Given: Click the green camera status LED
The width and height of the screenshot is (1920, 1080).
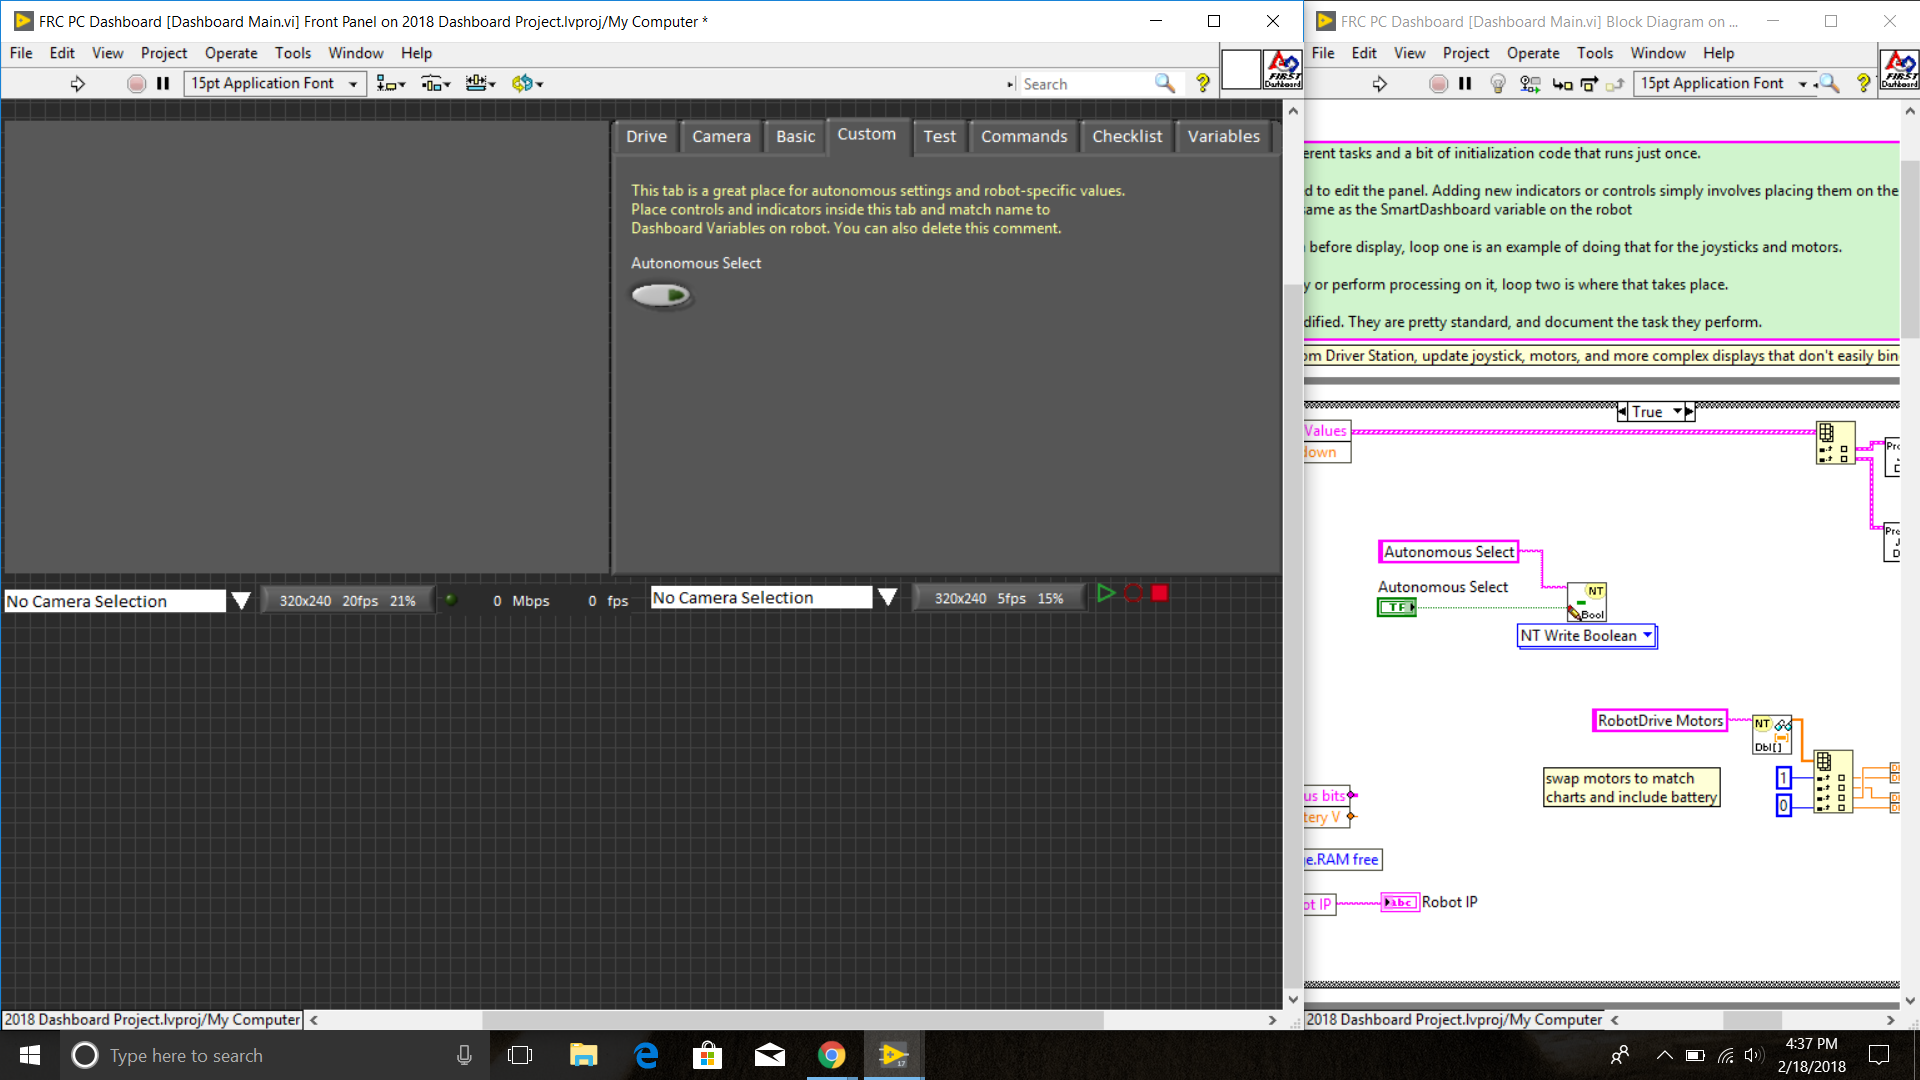Looking at the screenshot, I should (x=451, y=600).
